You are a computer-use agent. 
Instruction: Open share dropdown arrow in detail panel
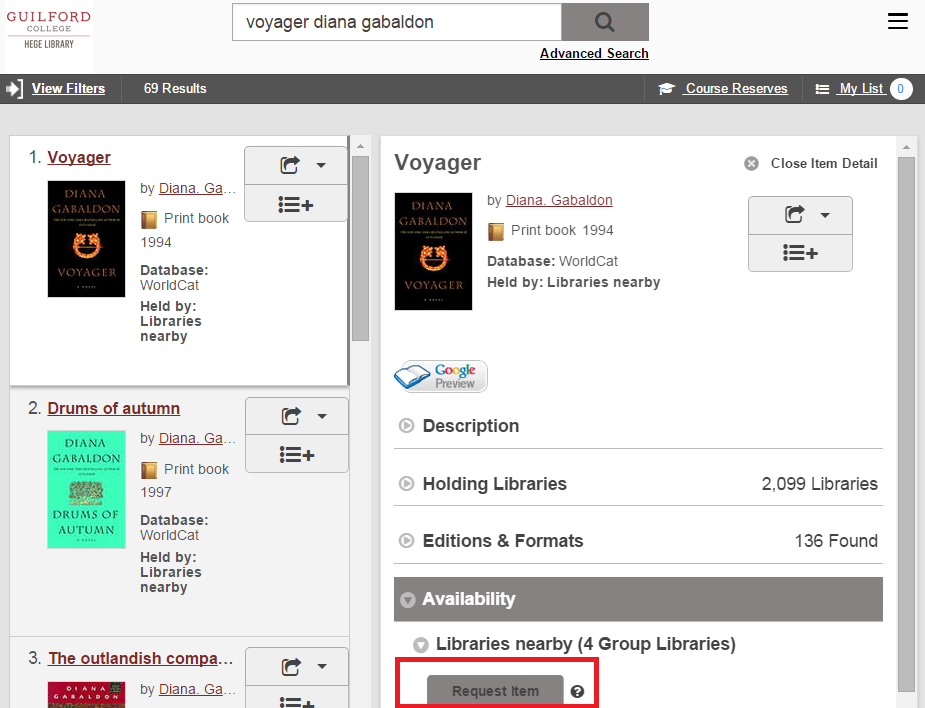pyautogui.click(x=825, y=215)
